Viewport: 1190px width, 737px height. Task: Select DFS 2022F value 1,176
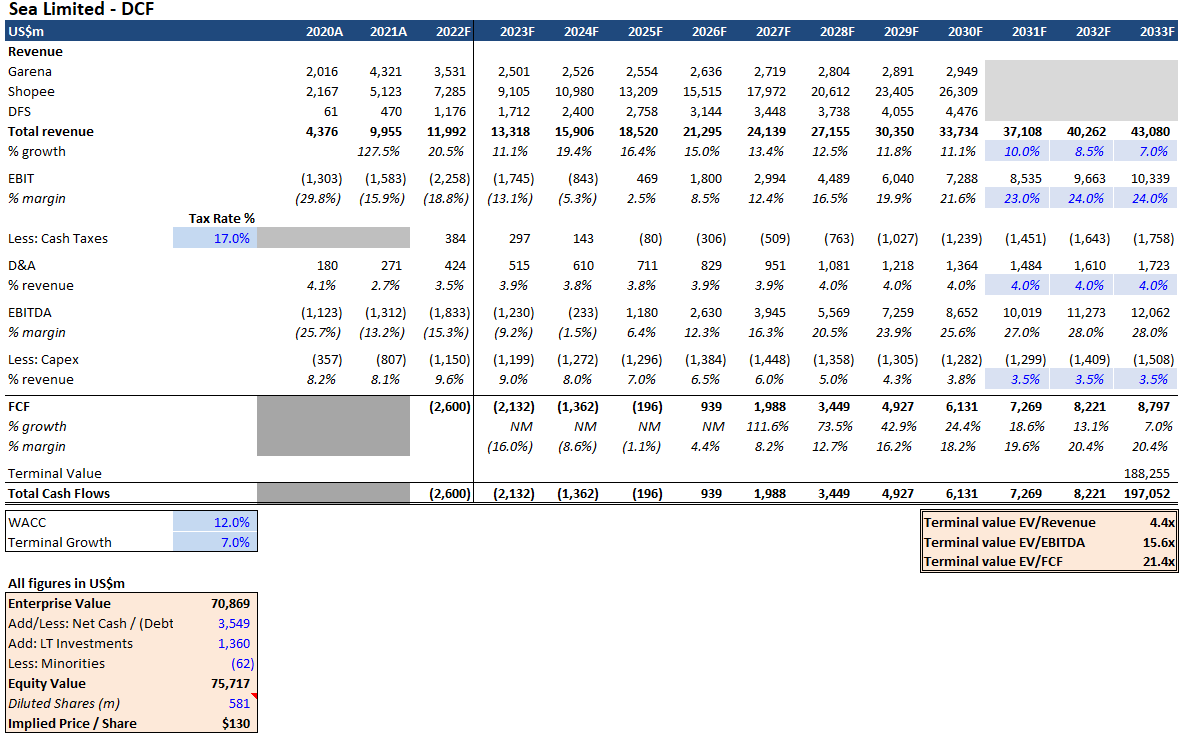pos(450,111)
